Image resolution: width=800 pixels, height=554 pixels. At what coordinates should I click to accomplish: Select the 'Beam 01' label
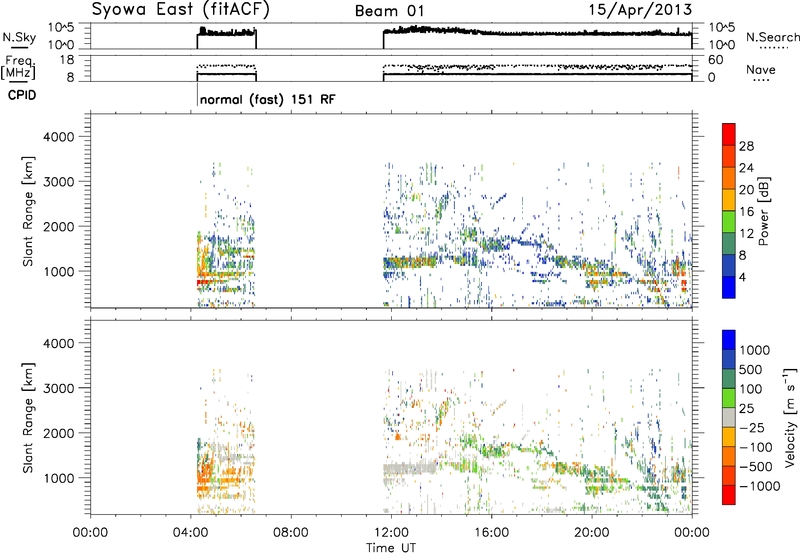click(389, 11)
